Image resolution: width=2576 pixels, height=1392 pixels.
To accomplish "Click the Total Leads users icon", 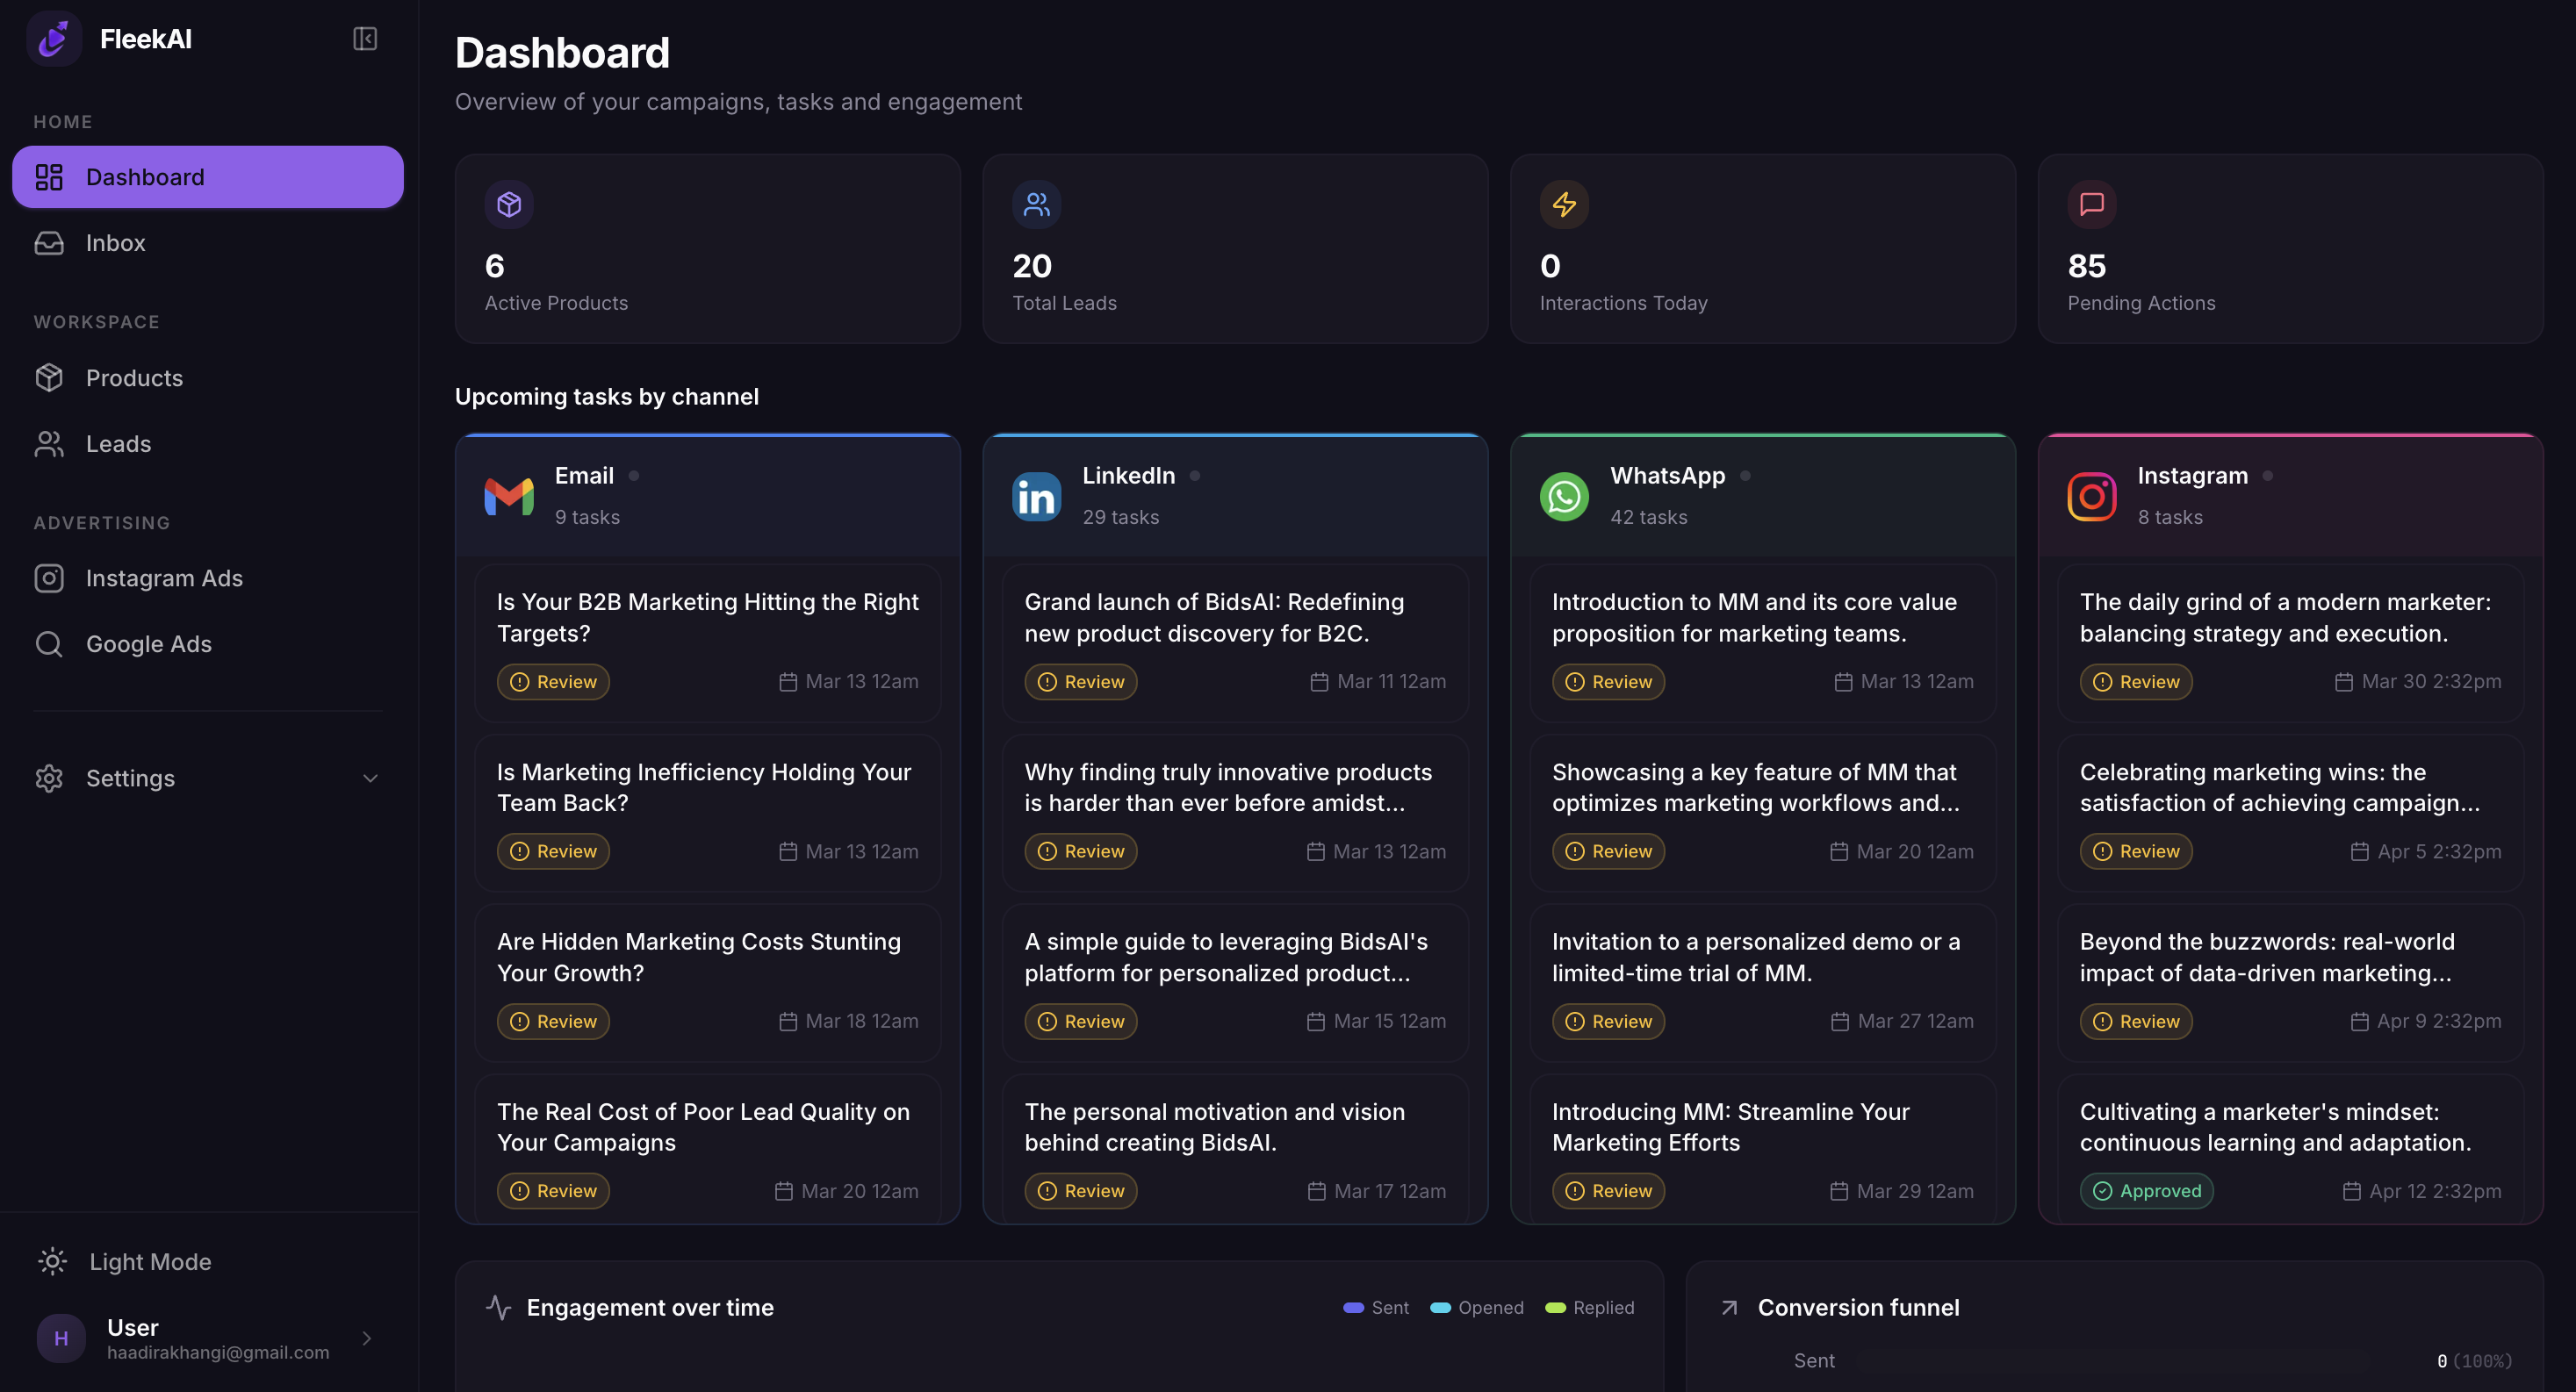I will 1037,204.
